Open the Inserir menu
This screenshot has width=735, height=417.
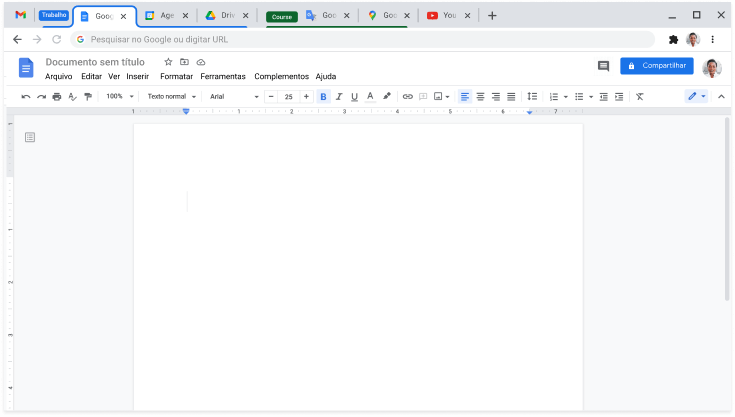click(x=137, y=76)
